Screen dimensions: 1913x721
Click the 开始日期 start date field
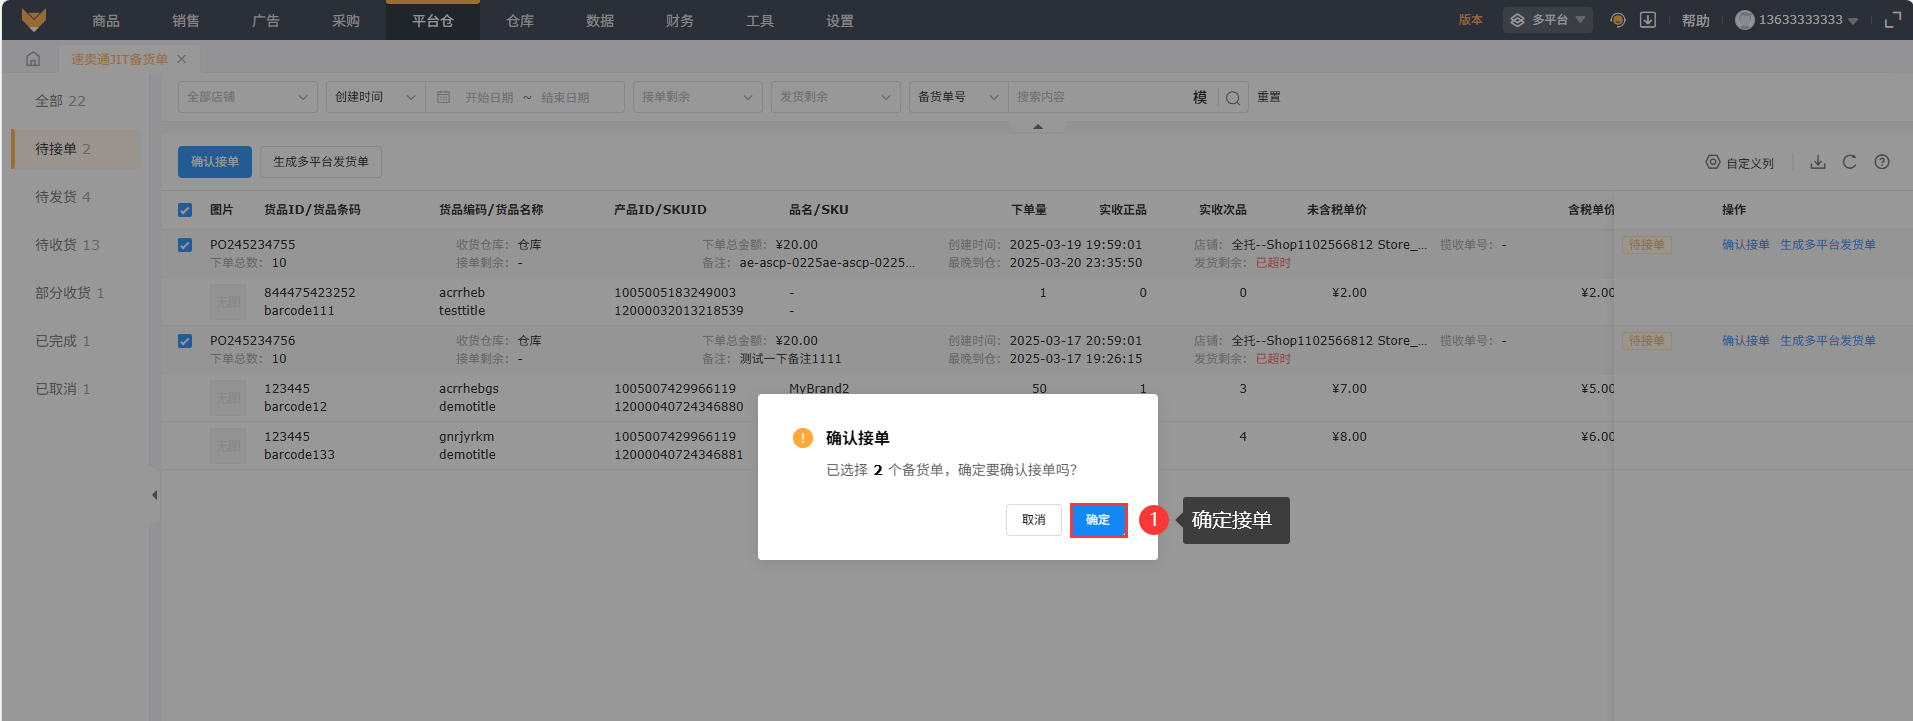pyautogui.click(x=489, y=98)
